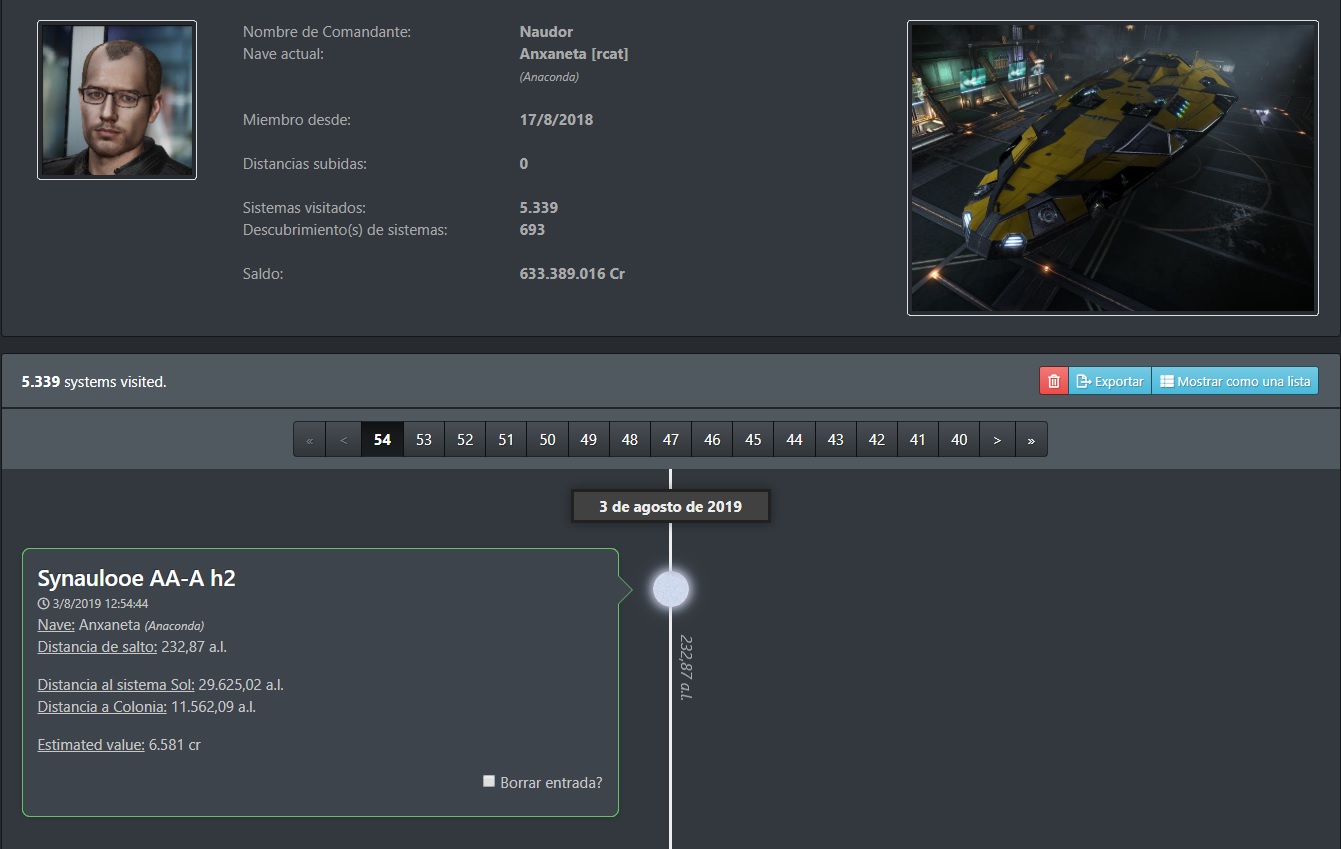Click commander name Naudor
The height and width of the screenshot is (849, 1341).
(546, 32)
